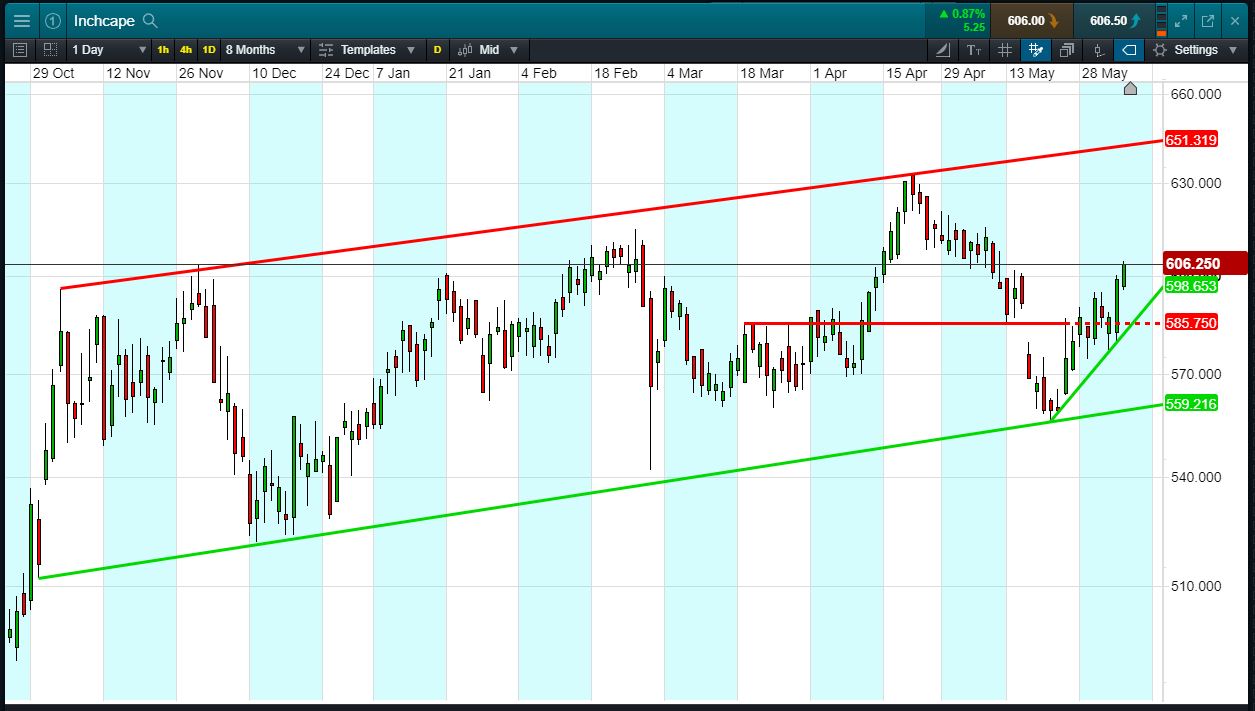Click the circled number one icon
The image size is (1255, 711).
pos(53,20)
